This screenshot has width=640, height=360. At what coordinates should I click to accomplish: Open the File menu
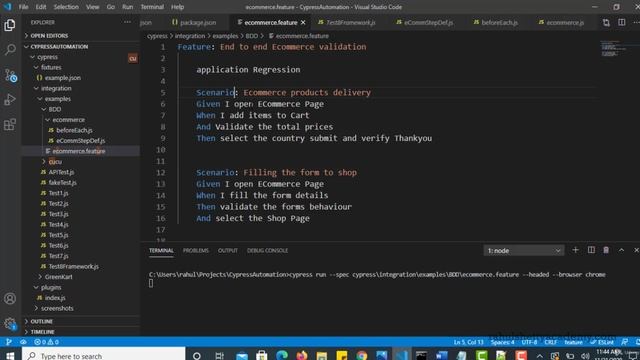[23, 7]
